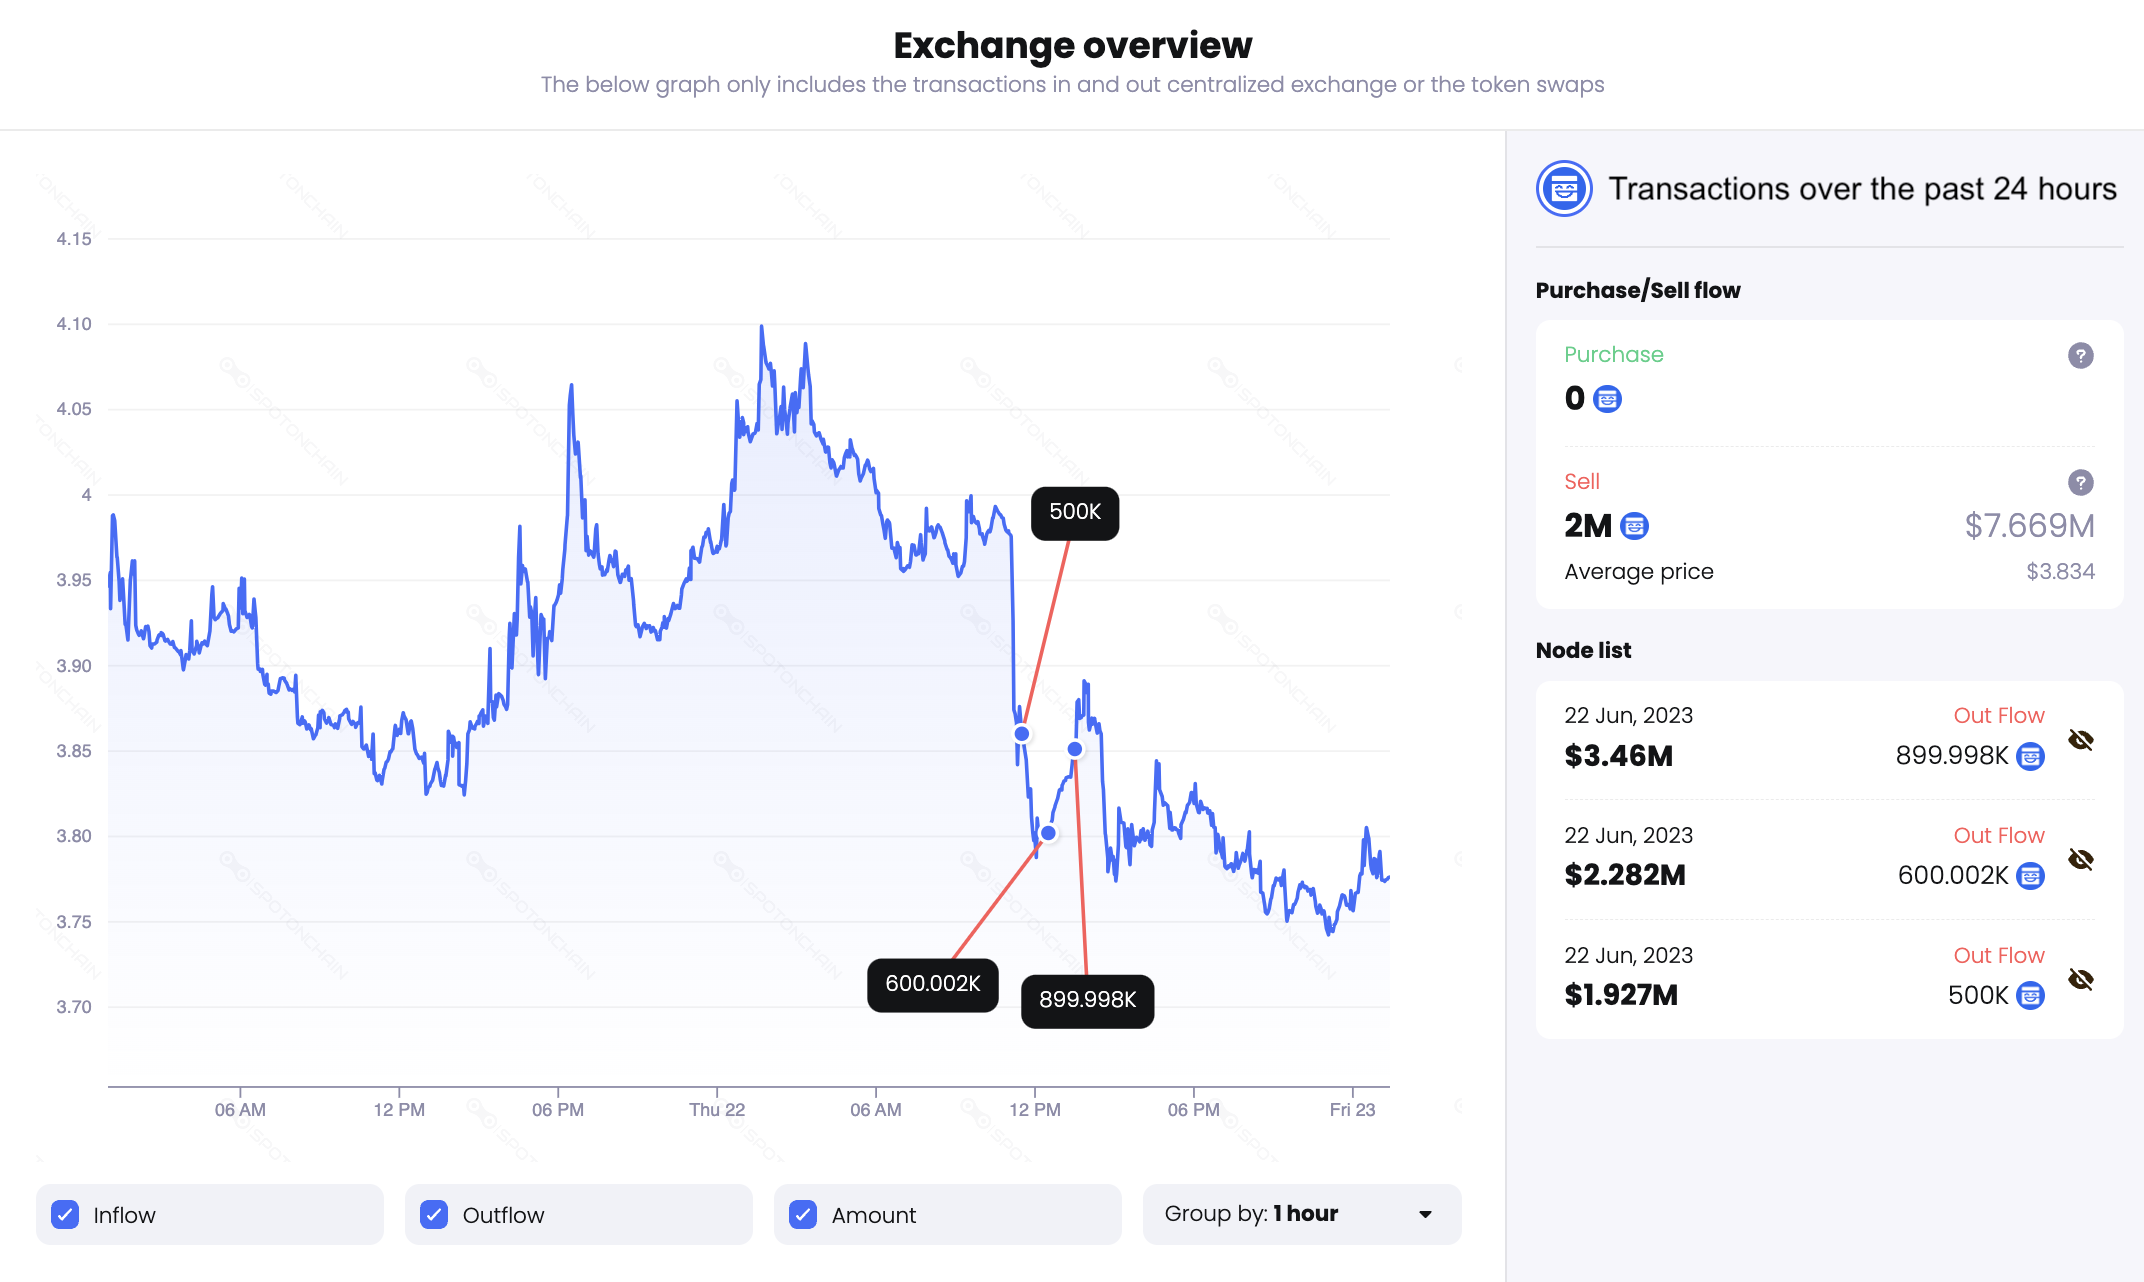This screenshot has width=2144, height=1282.
Task: Click the token icon next to Purchase count 0
Action: click(1608, 399)
